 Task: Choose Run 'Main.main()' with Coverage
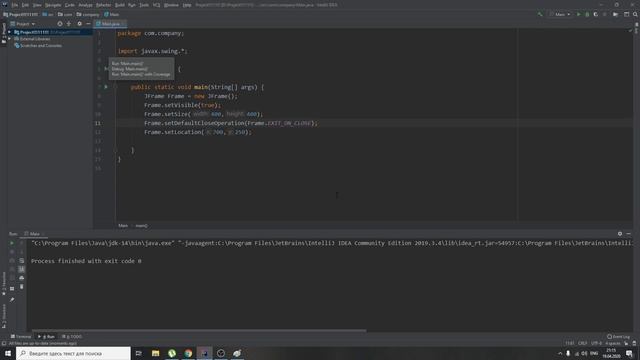(141, 74)
